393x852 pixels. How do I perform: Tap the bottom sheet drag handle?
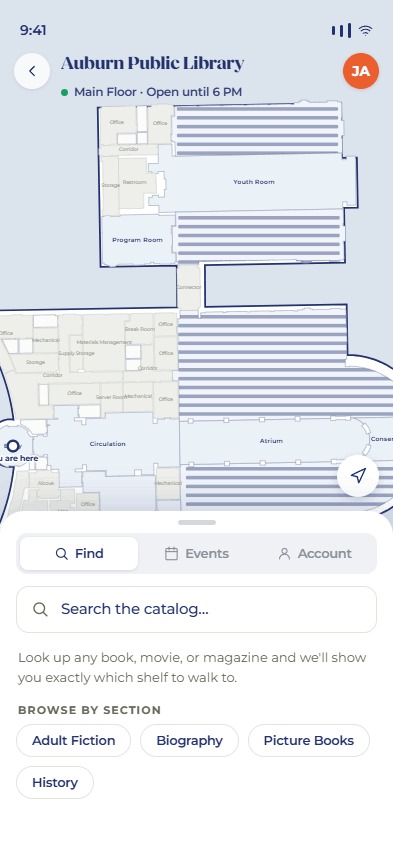[x=197, y=523]
